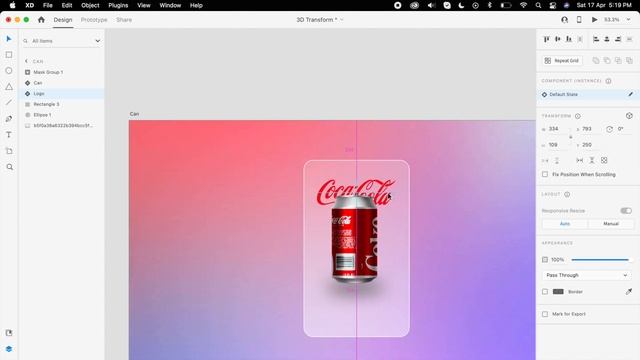The image size is (640, 360).
Task: Open the File menu
Action: [x=48, y=5]
